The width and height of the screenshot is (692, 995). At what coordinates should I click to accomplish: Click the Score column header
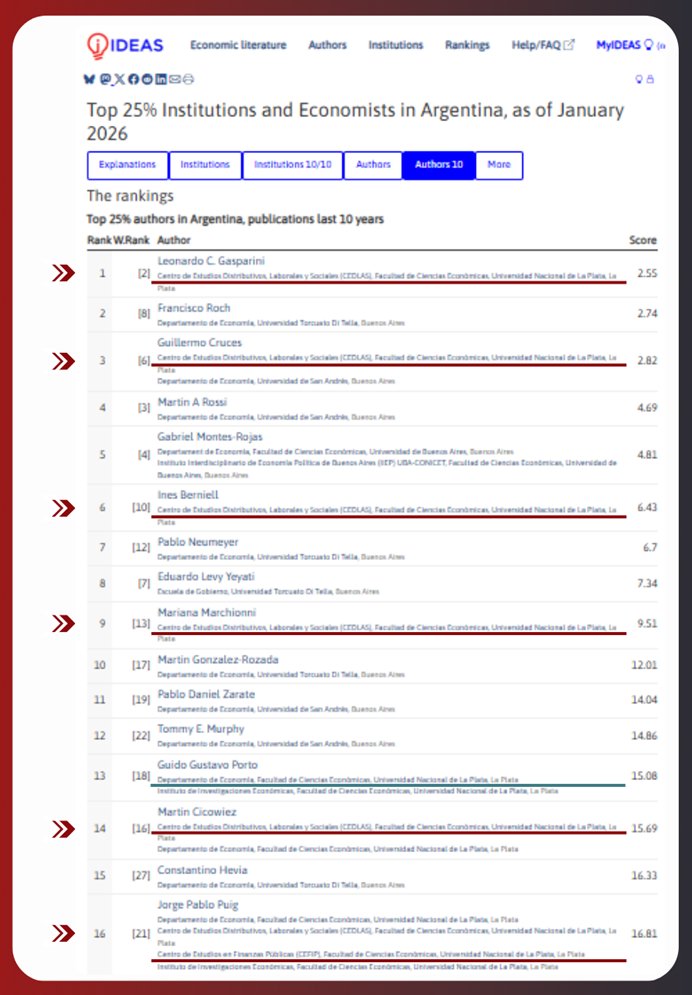click(x=643, y=241)
